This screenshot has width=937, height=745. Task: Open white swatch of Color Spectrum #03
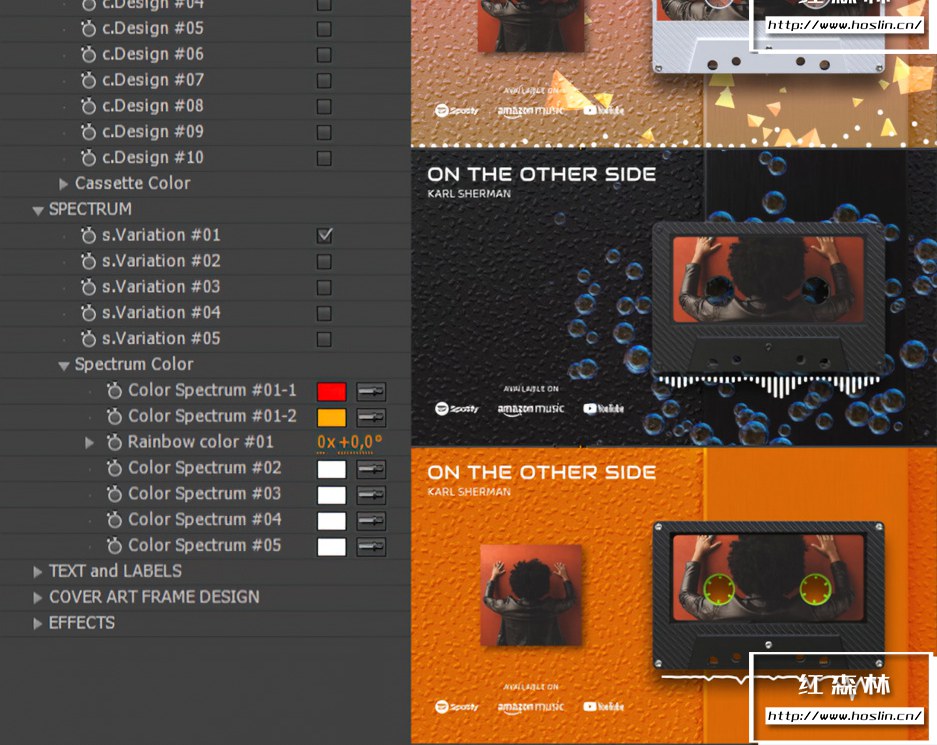coord(332,495)
